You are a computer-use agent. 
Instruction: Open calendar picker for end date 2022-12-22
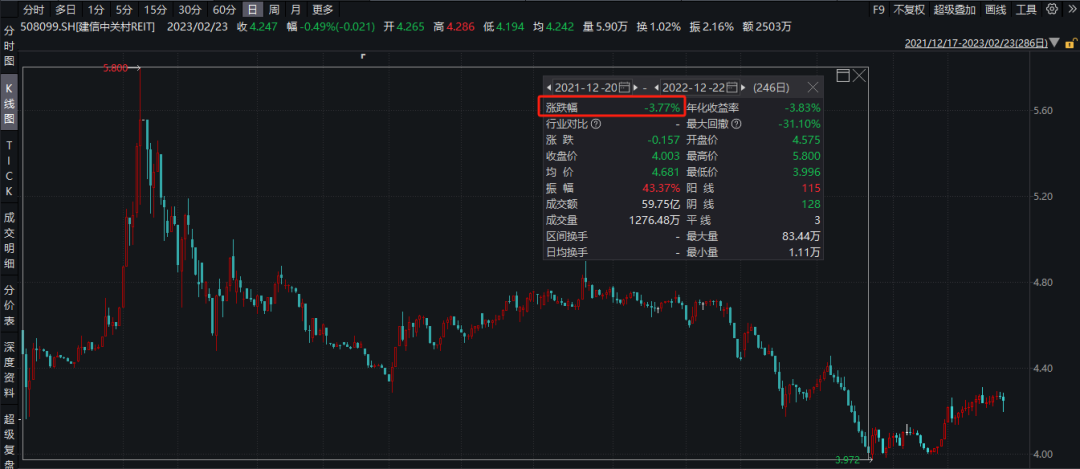tap(732, 87)
